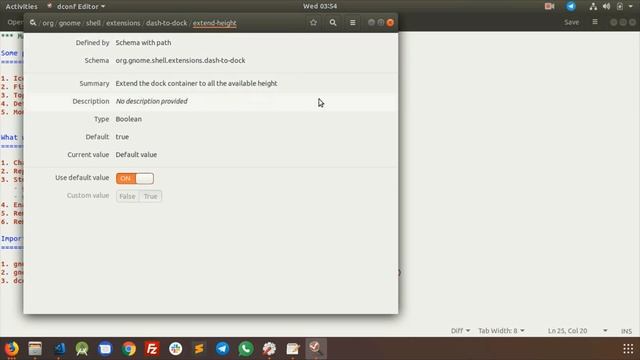Choose False custom value
Image resolution: width=640 pixels, height=360 pixels.
coord(127,196)
